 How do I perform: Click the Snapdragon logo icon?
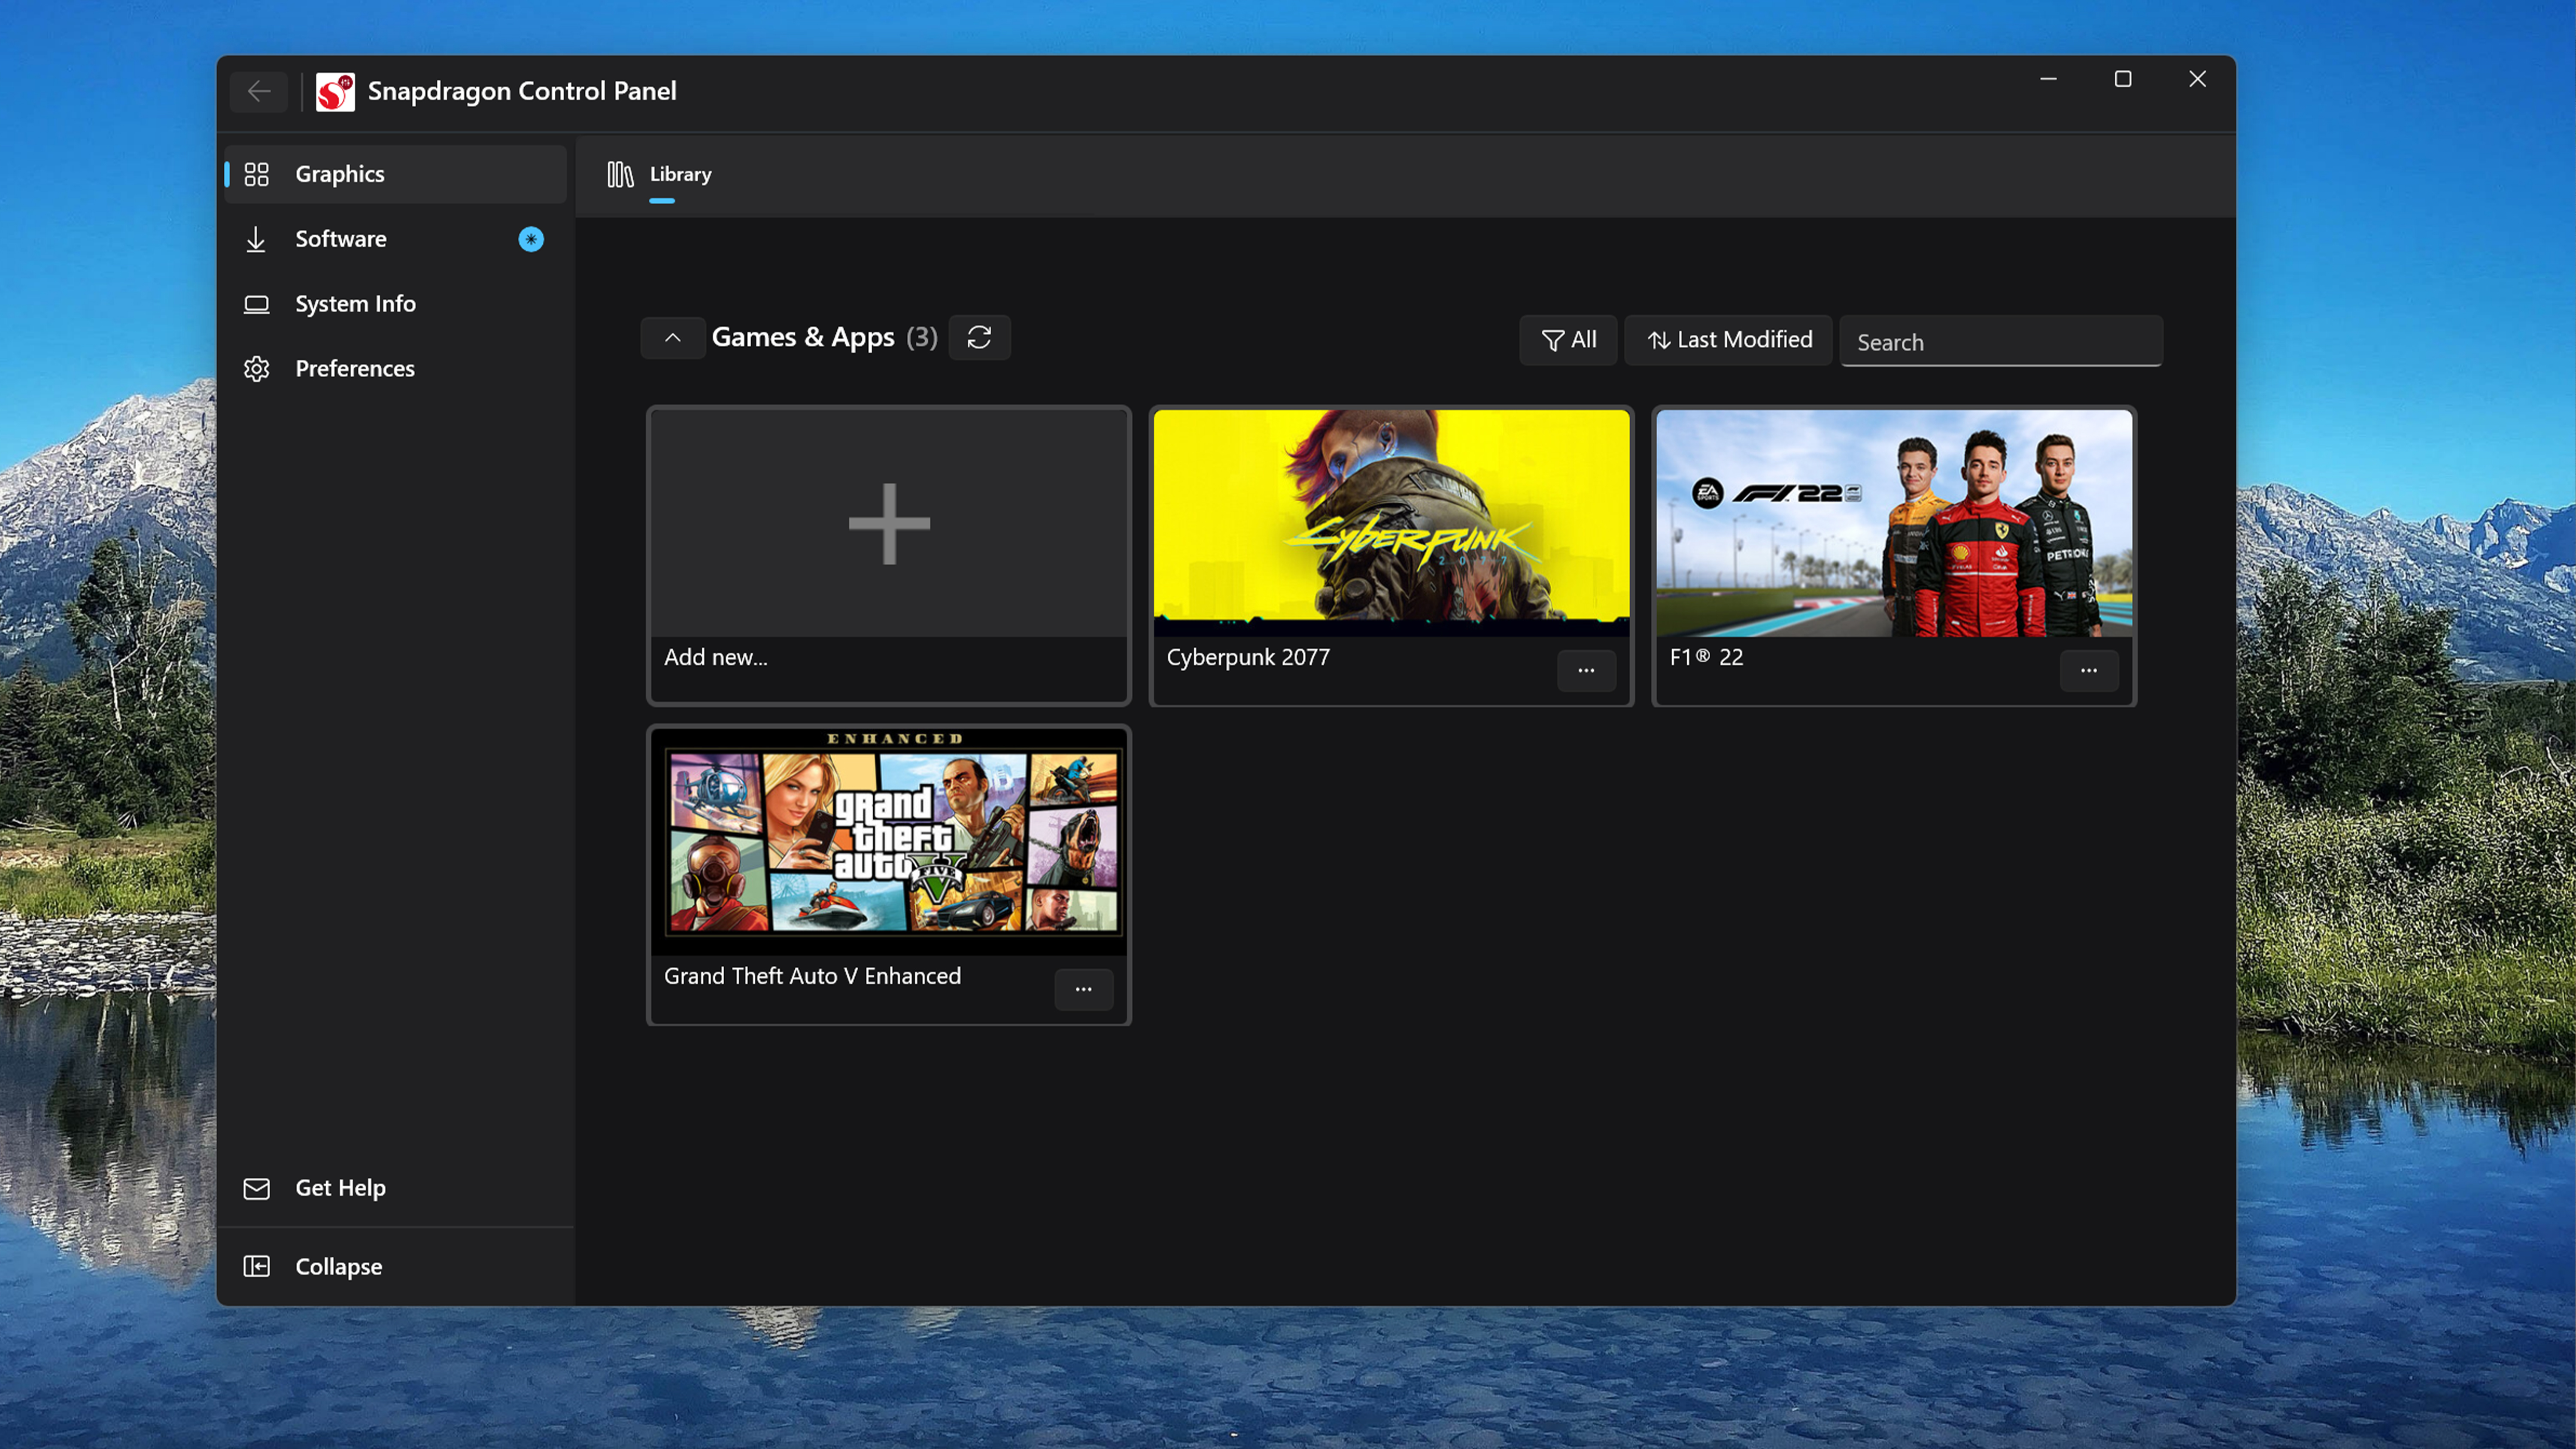click(335, 91)
